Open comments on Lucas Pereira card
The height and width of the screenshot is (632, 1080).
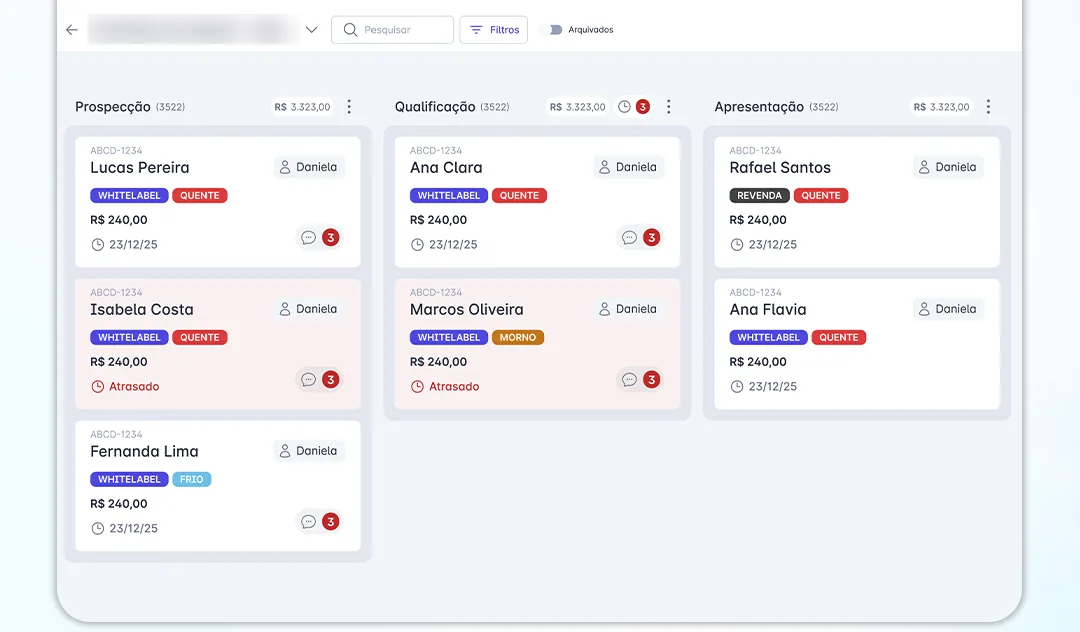click(319, 238)
